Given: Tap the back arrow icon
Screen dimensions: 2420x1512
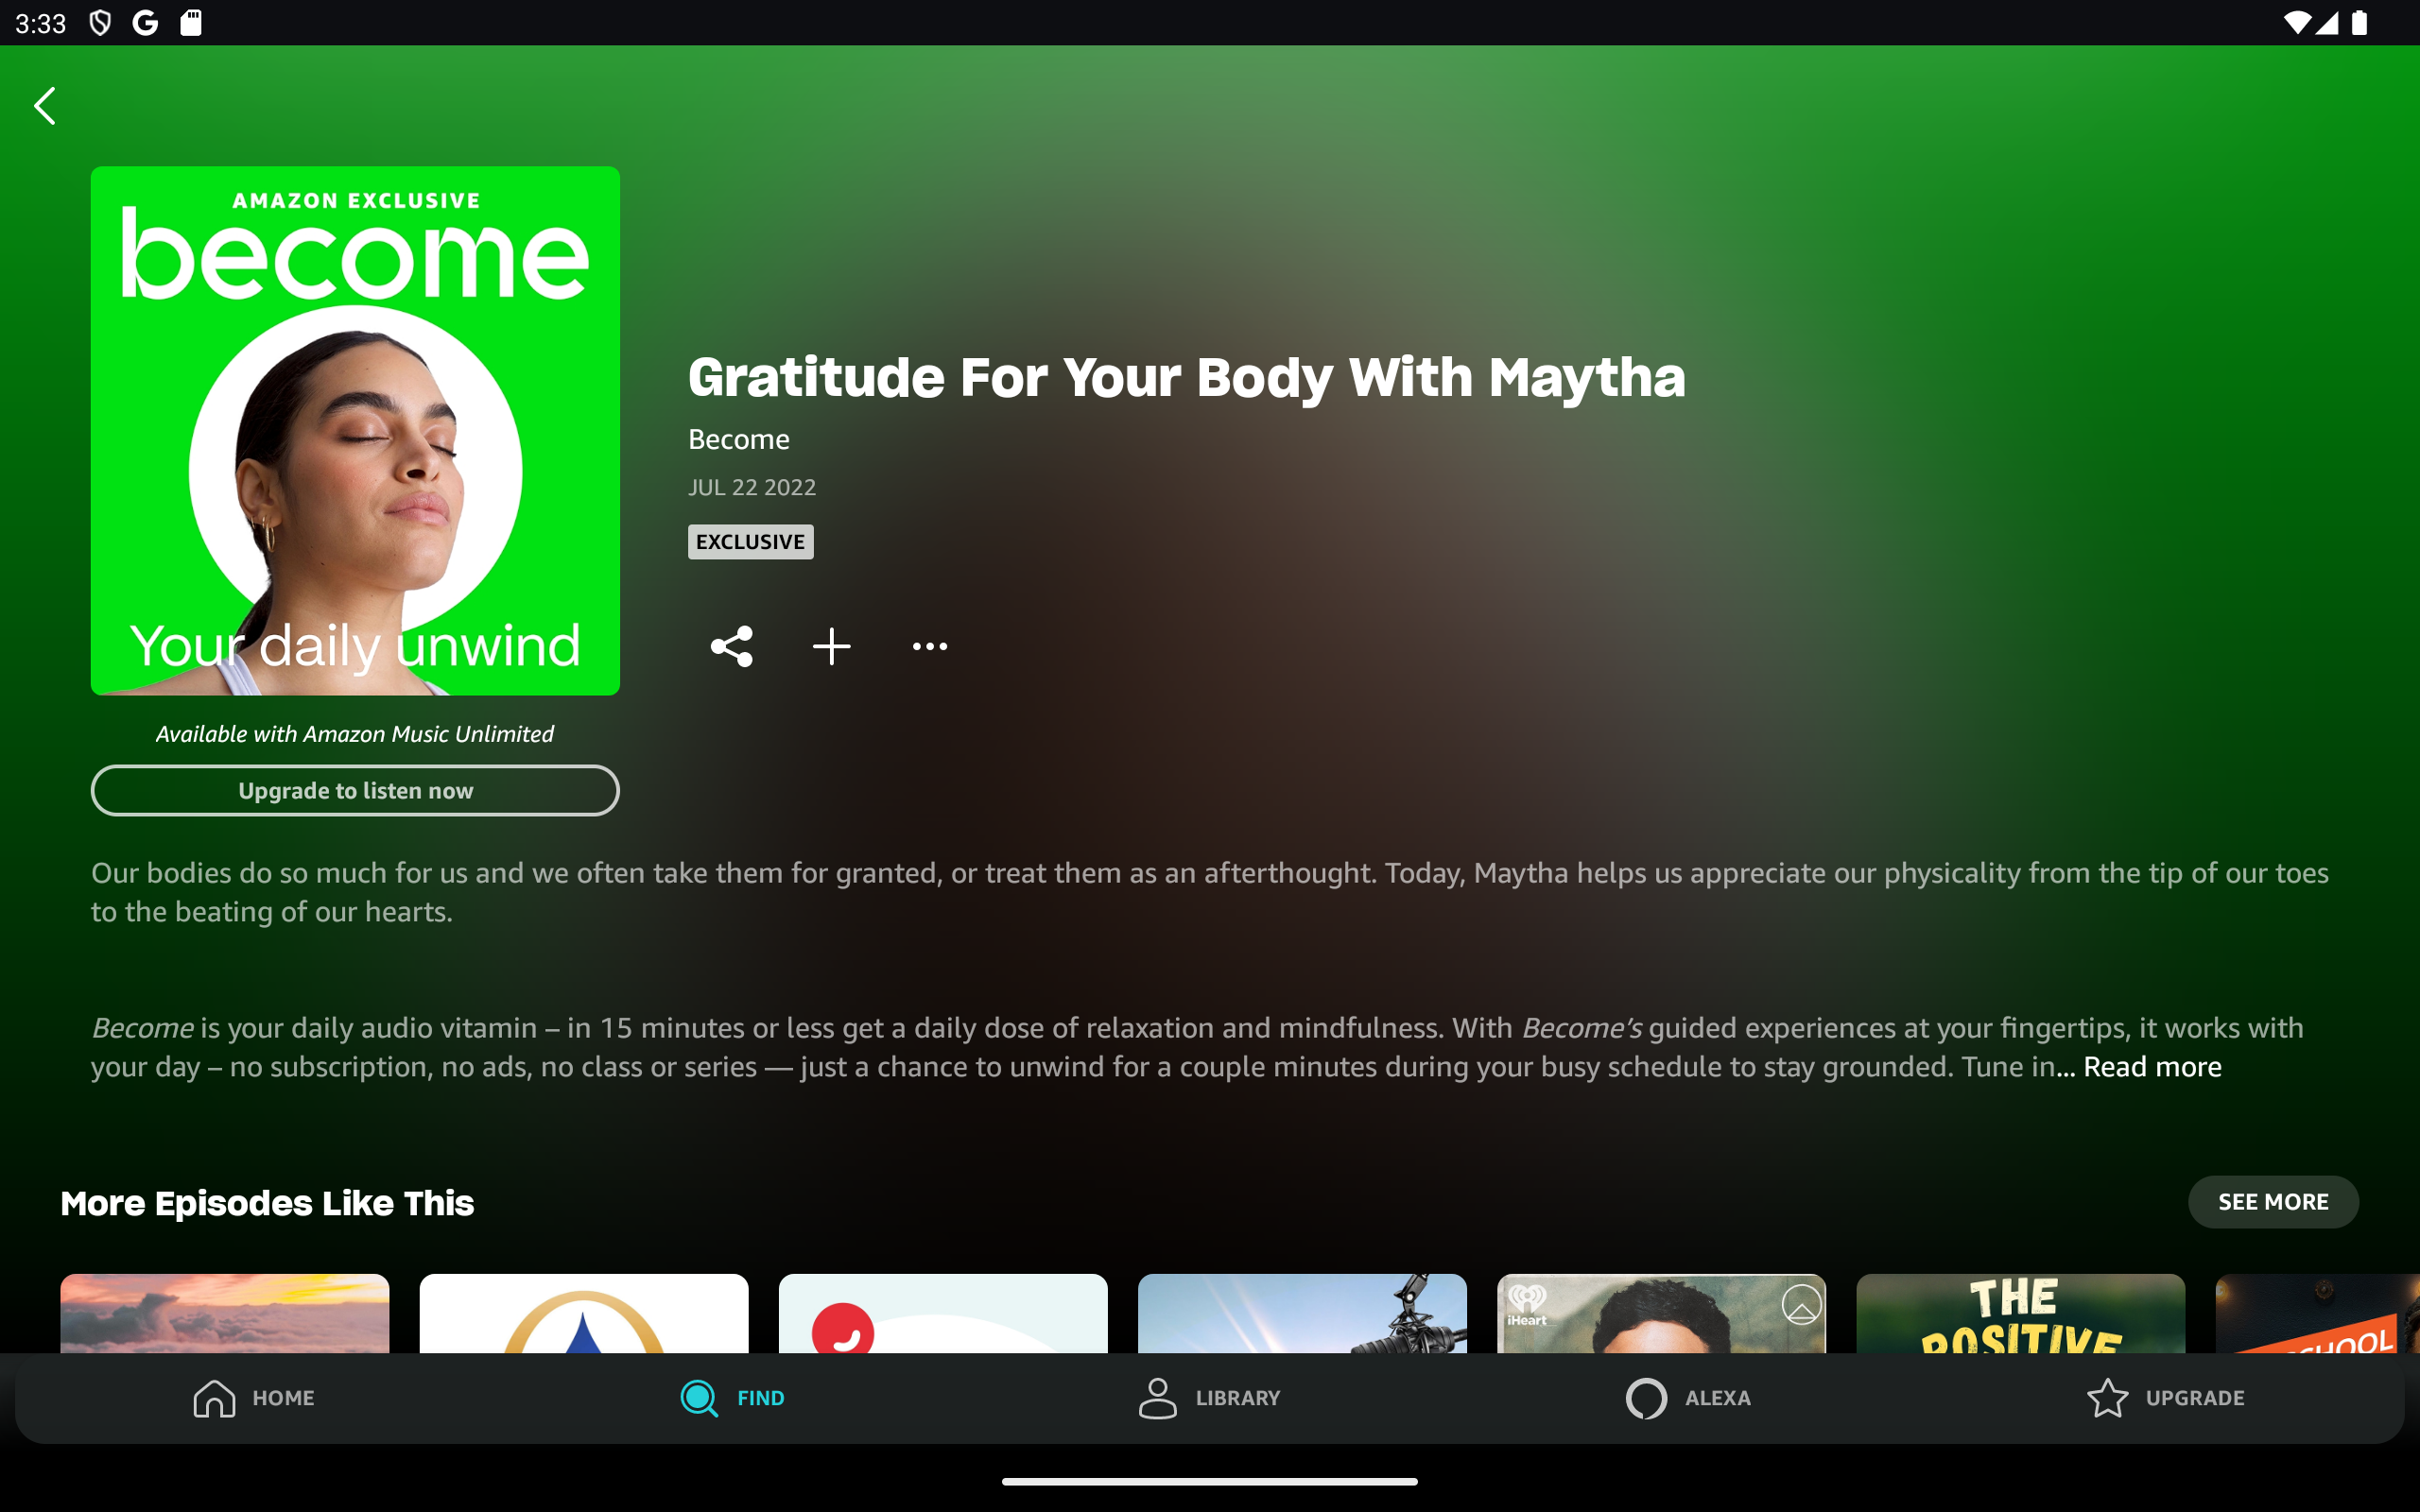Looking at the screenshot, I should (x=45, y=106).
